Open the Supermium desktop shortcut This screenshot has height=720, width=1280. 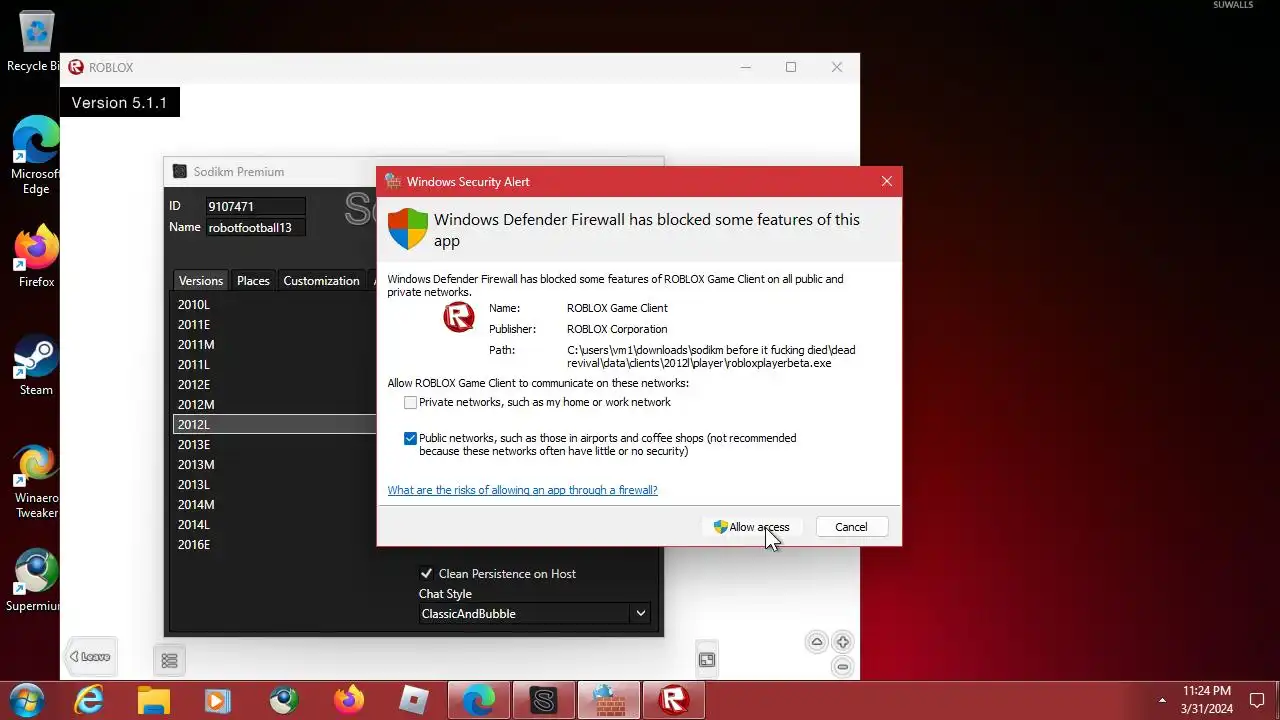coord(36,580)
